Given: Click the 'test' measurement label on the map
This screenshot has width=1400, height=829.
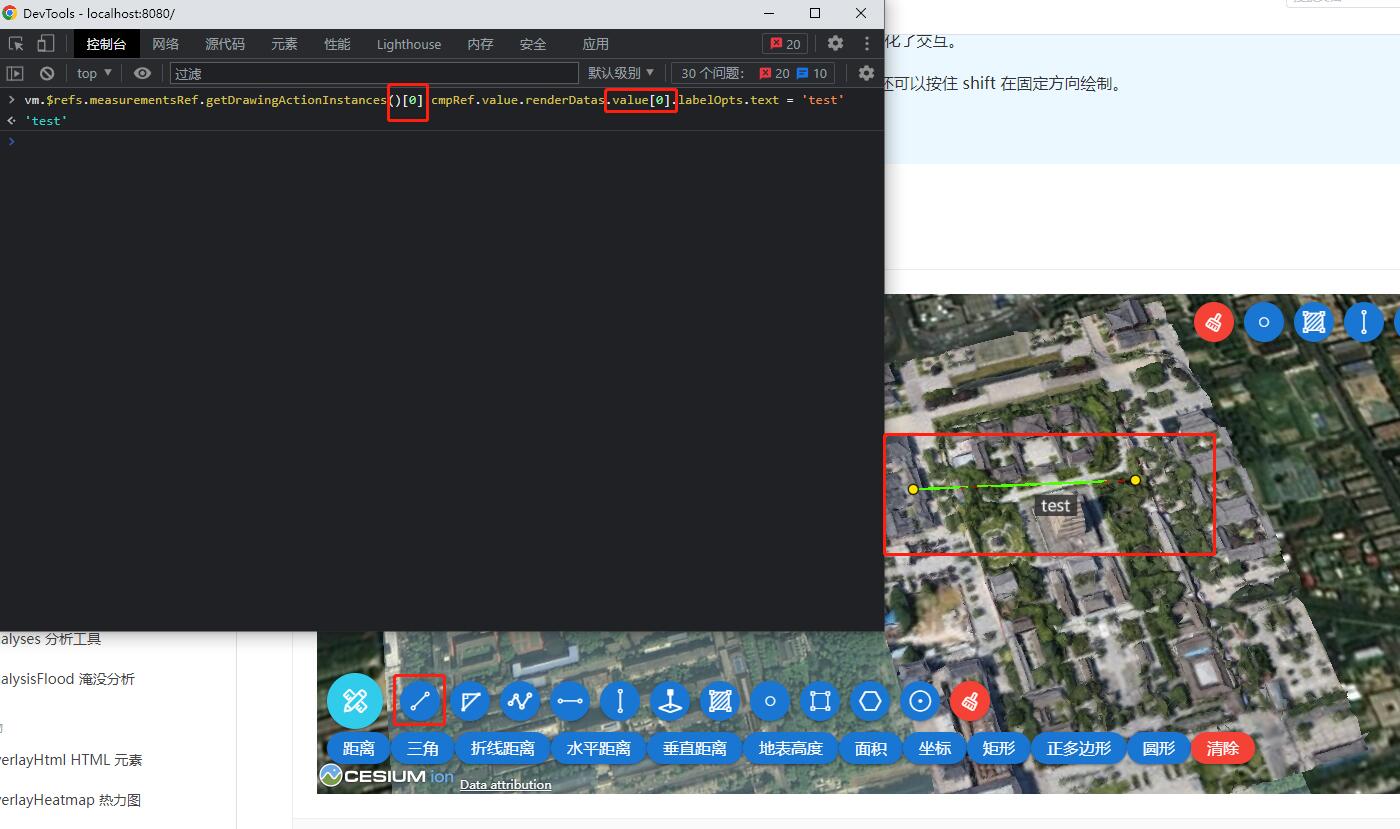Looking at the screenshot, I should (x=1055, y=506).
